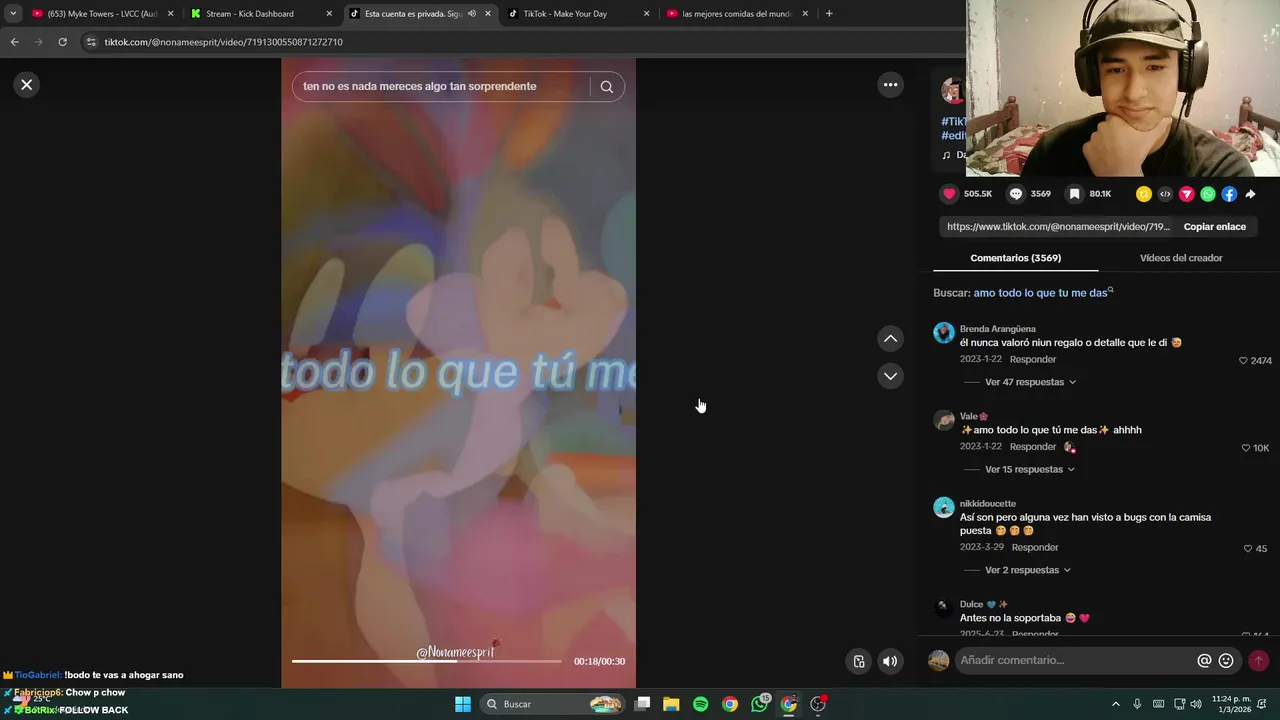Seek on the video progress bar
This screenshot has height=720, width=1280.
tap(427, 661)
